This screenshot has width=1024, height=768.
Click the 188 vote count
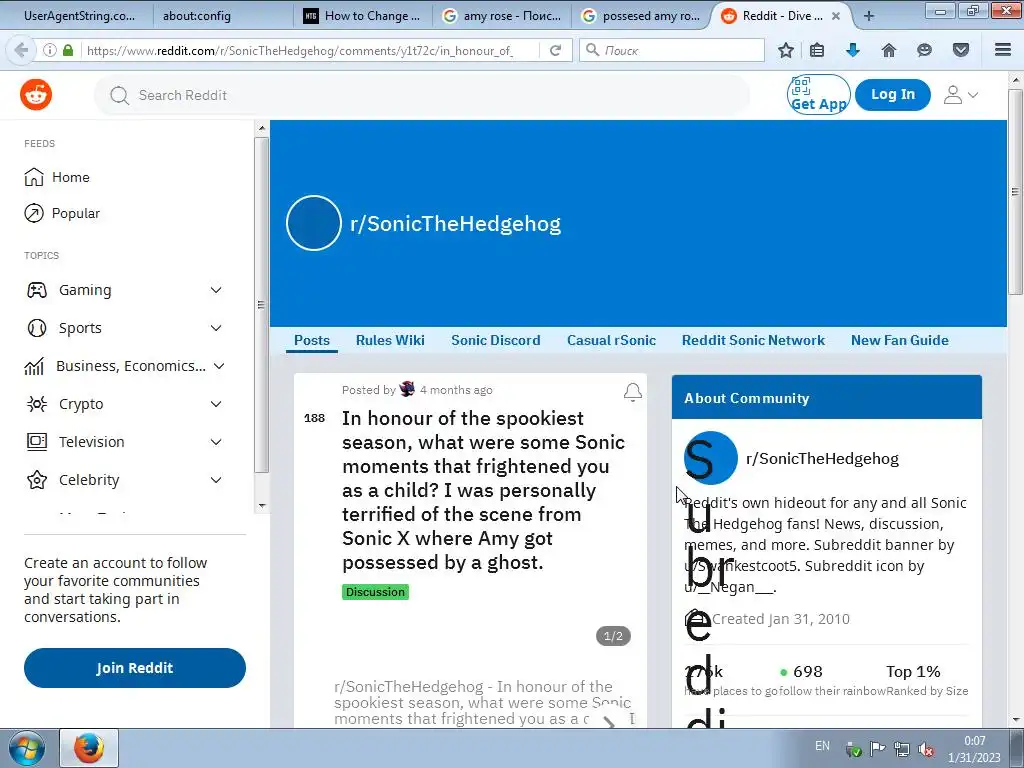click(314, 418)
